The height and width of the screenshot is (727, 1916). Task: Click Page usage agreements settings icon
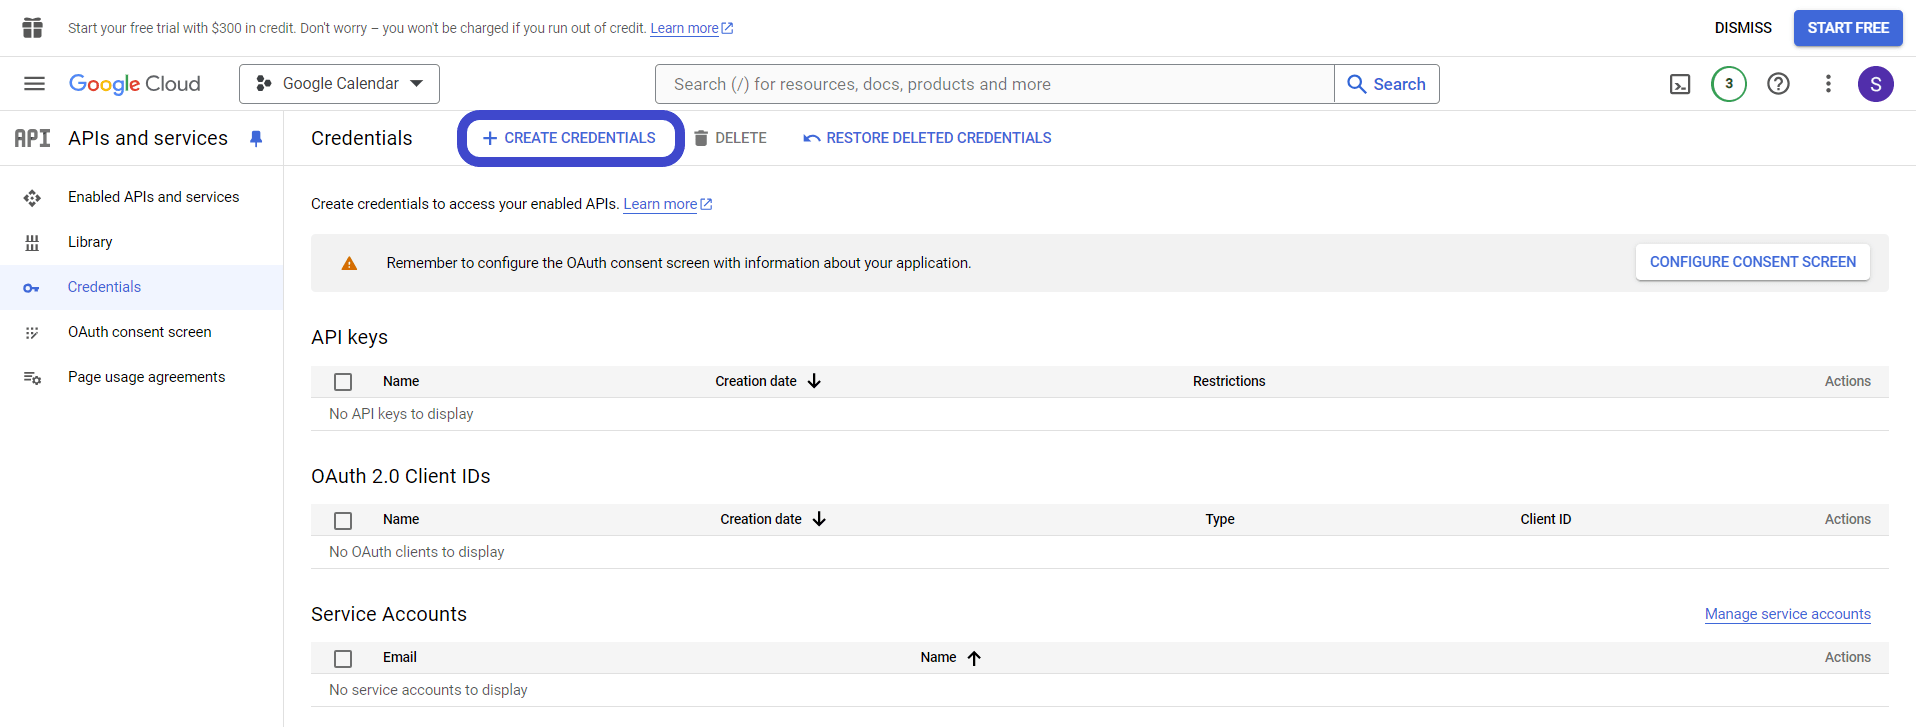point(32,378)
